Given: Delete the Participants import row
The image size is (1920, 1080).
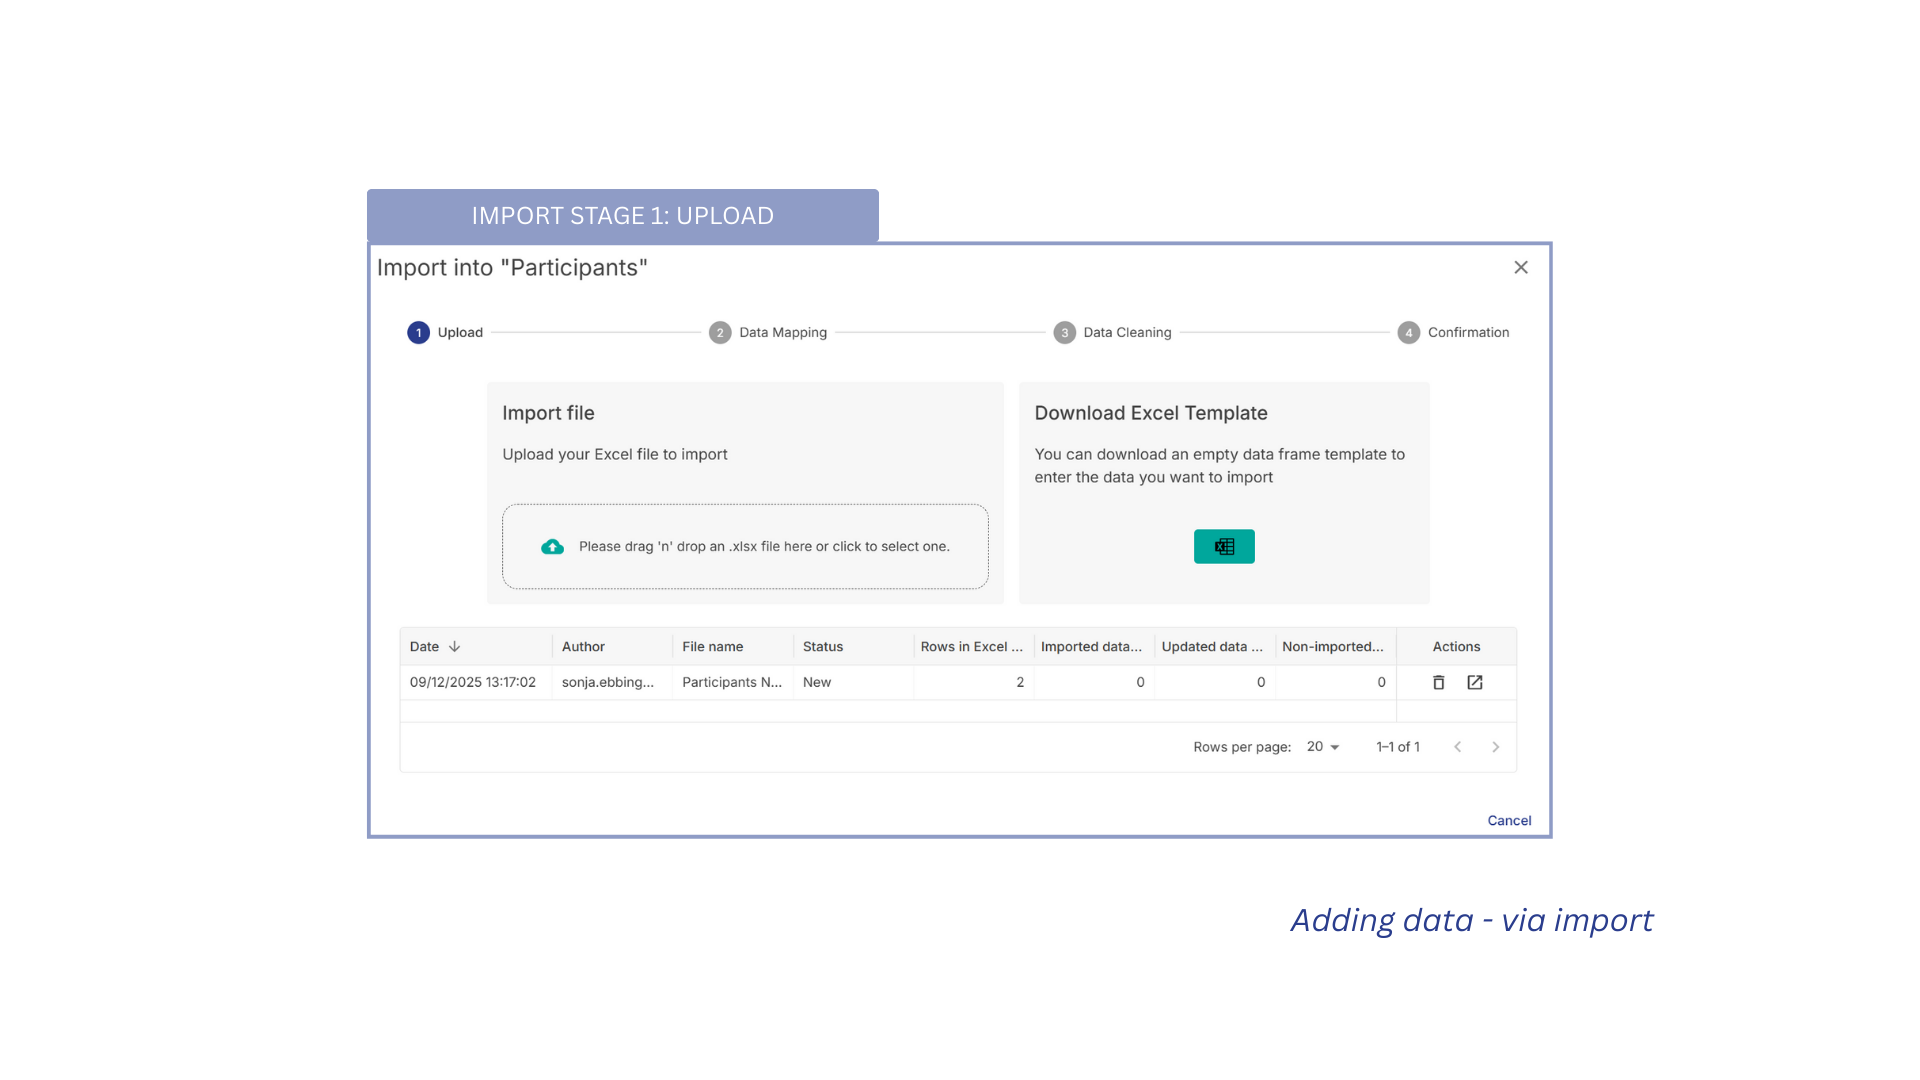Looking at the screenshot, I should tap(1438, 682).
